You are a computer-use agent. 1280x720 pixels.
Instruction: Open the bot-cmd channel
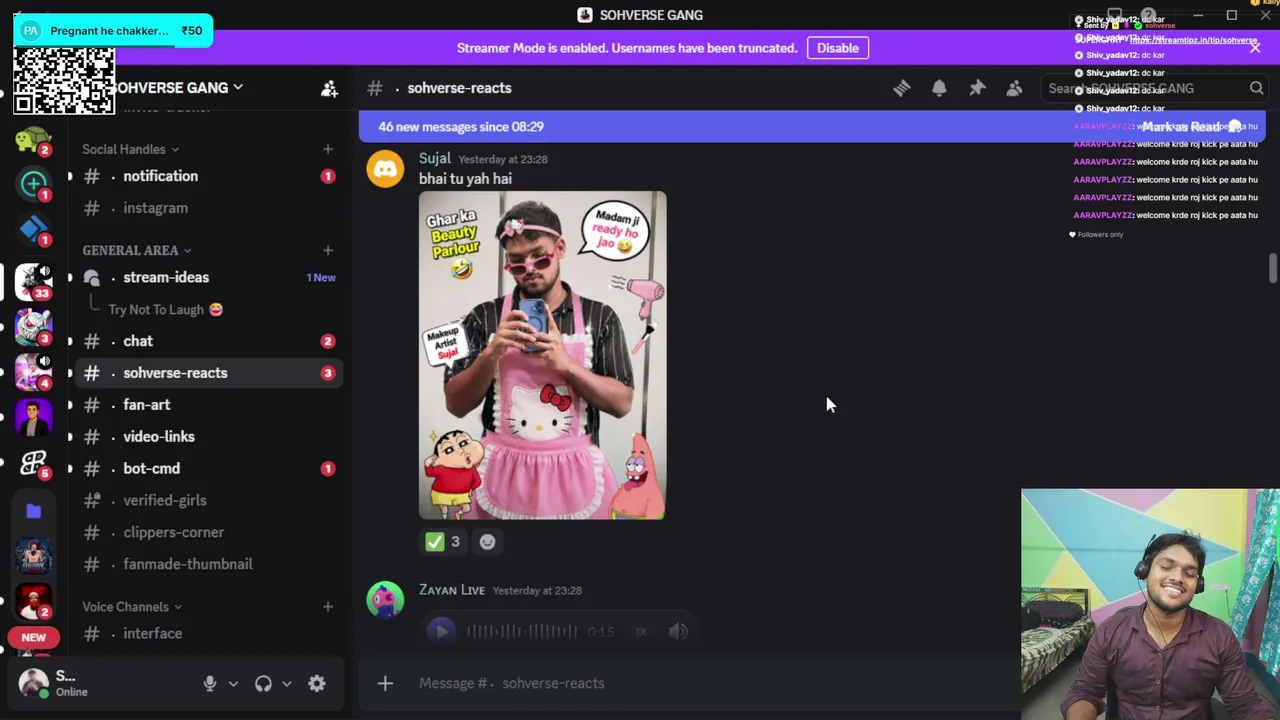click(208, 468)
